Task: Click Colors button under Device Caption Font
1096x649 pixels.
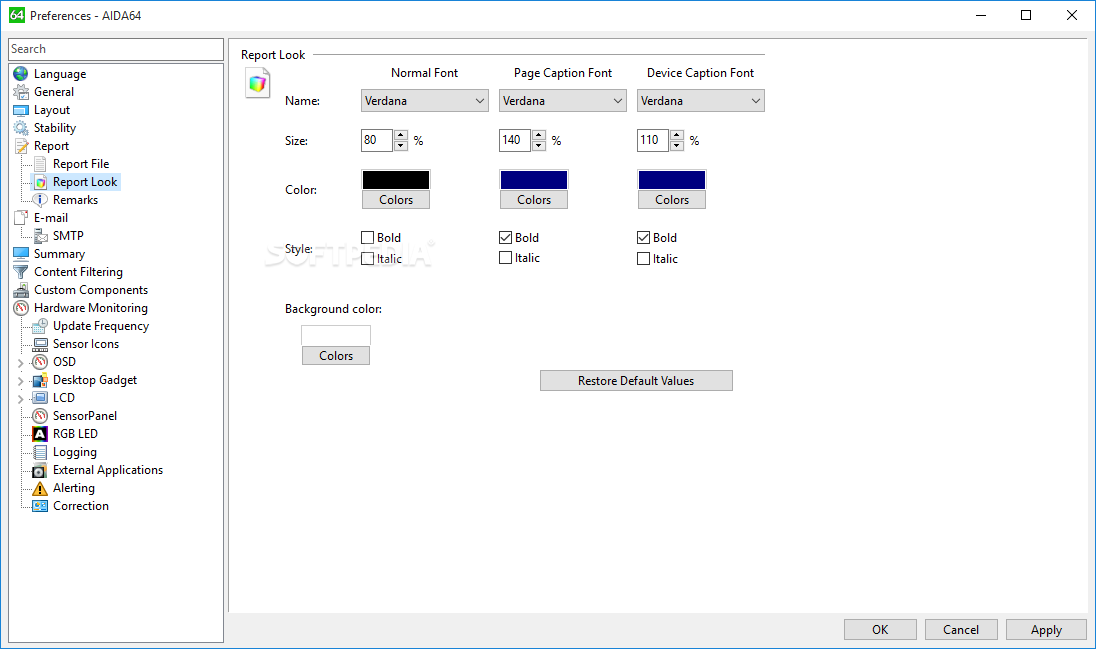Action: tap(672, 199)
